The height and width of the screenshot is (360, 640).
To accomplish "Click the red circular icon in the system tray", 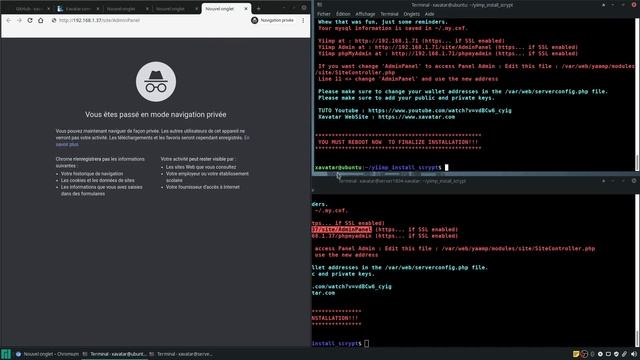I will pos(584,354).
